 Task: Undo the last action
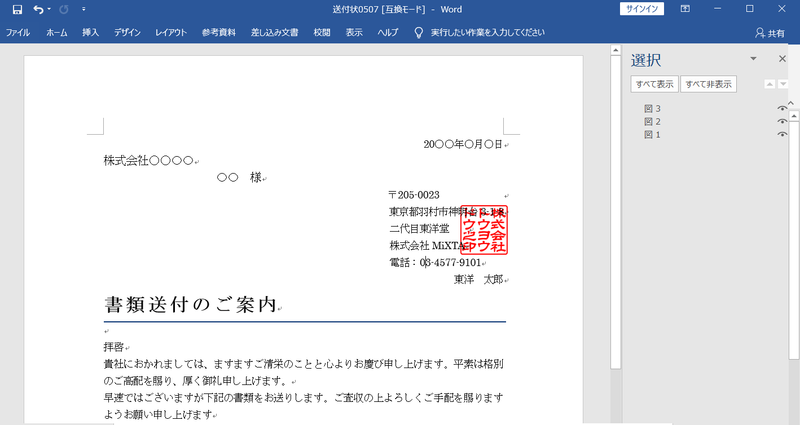38,9
